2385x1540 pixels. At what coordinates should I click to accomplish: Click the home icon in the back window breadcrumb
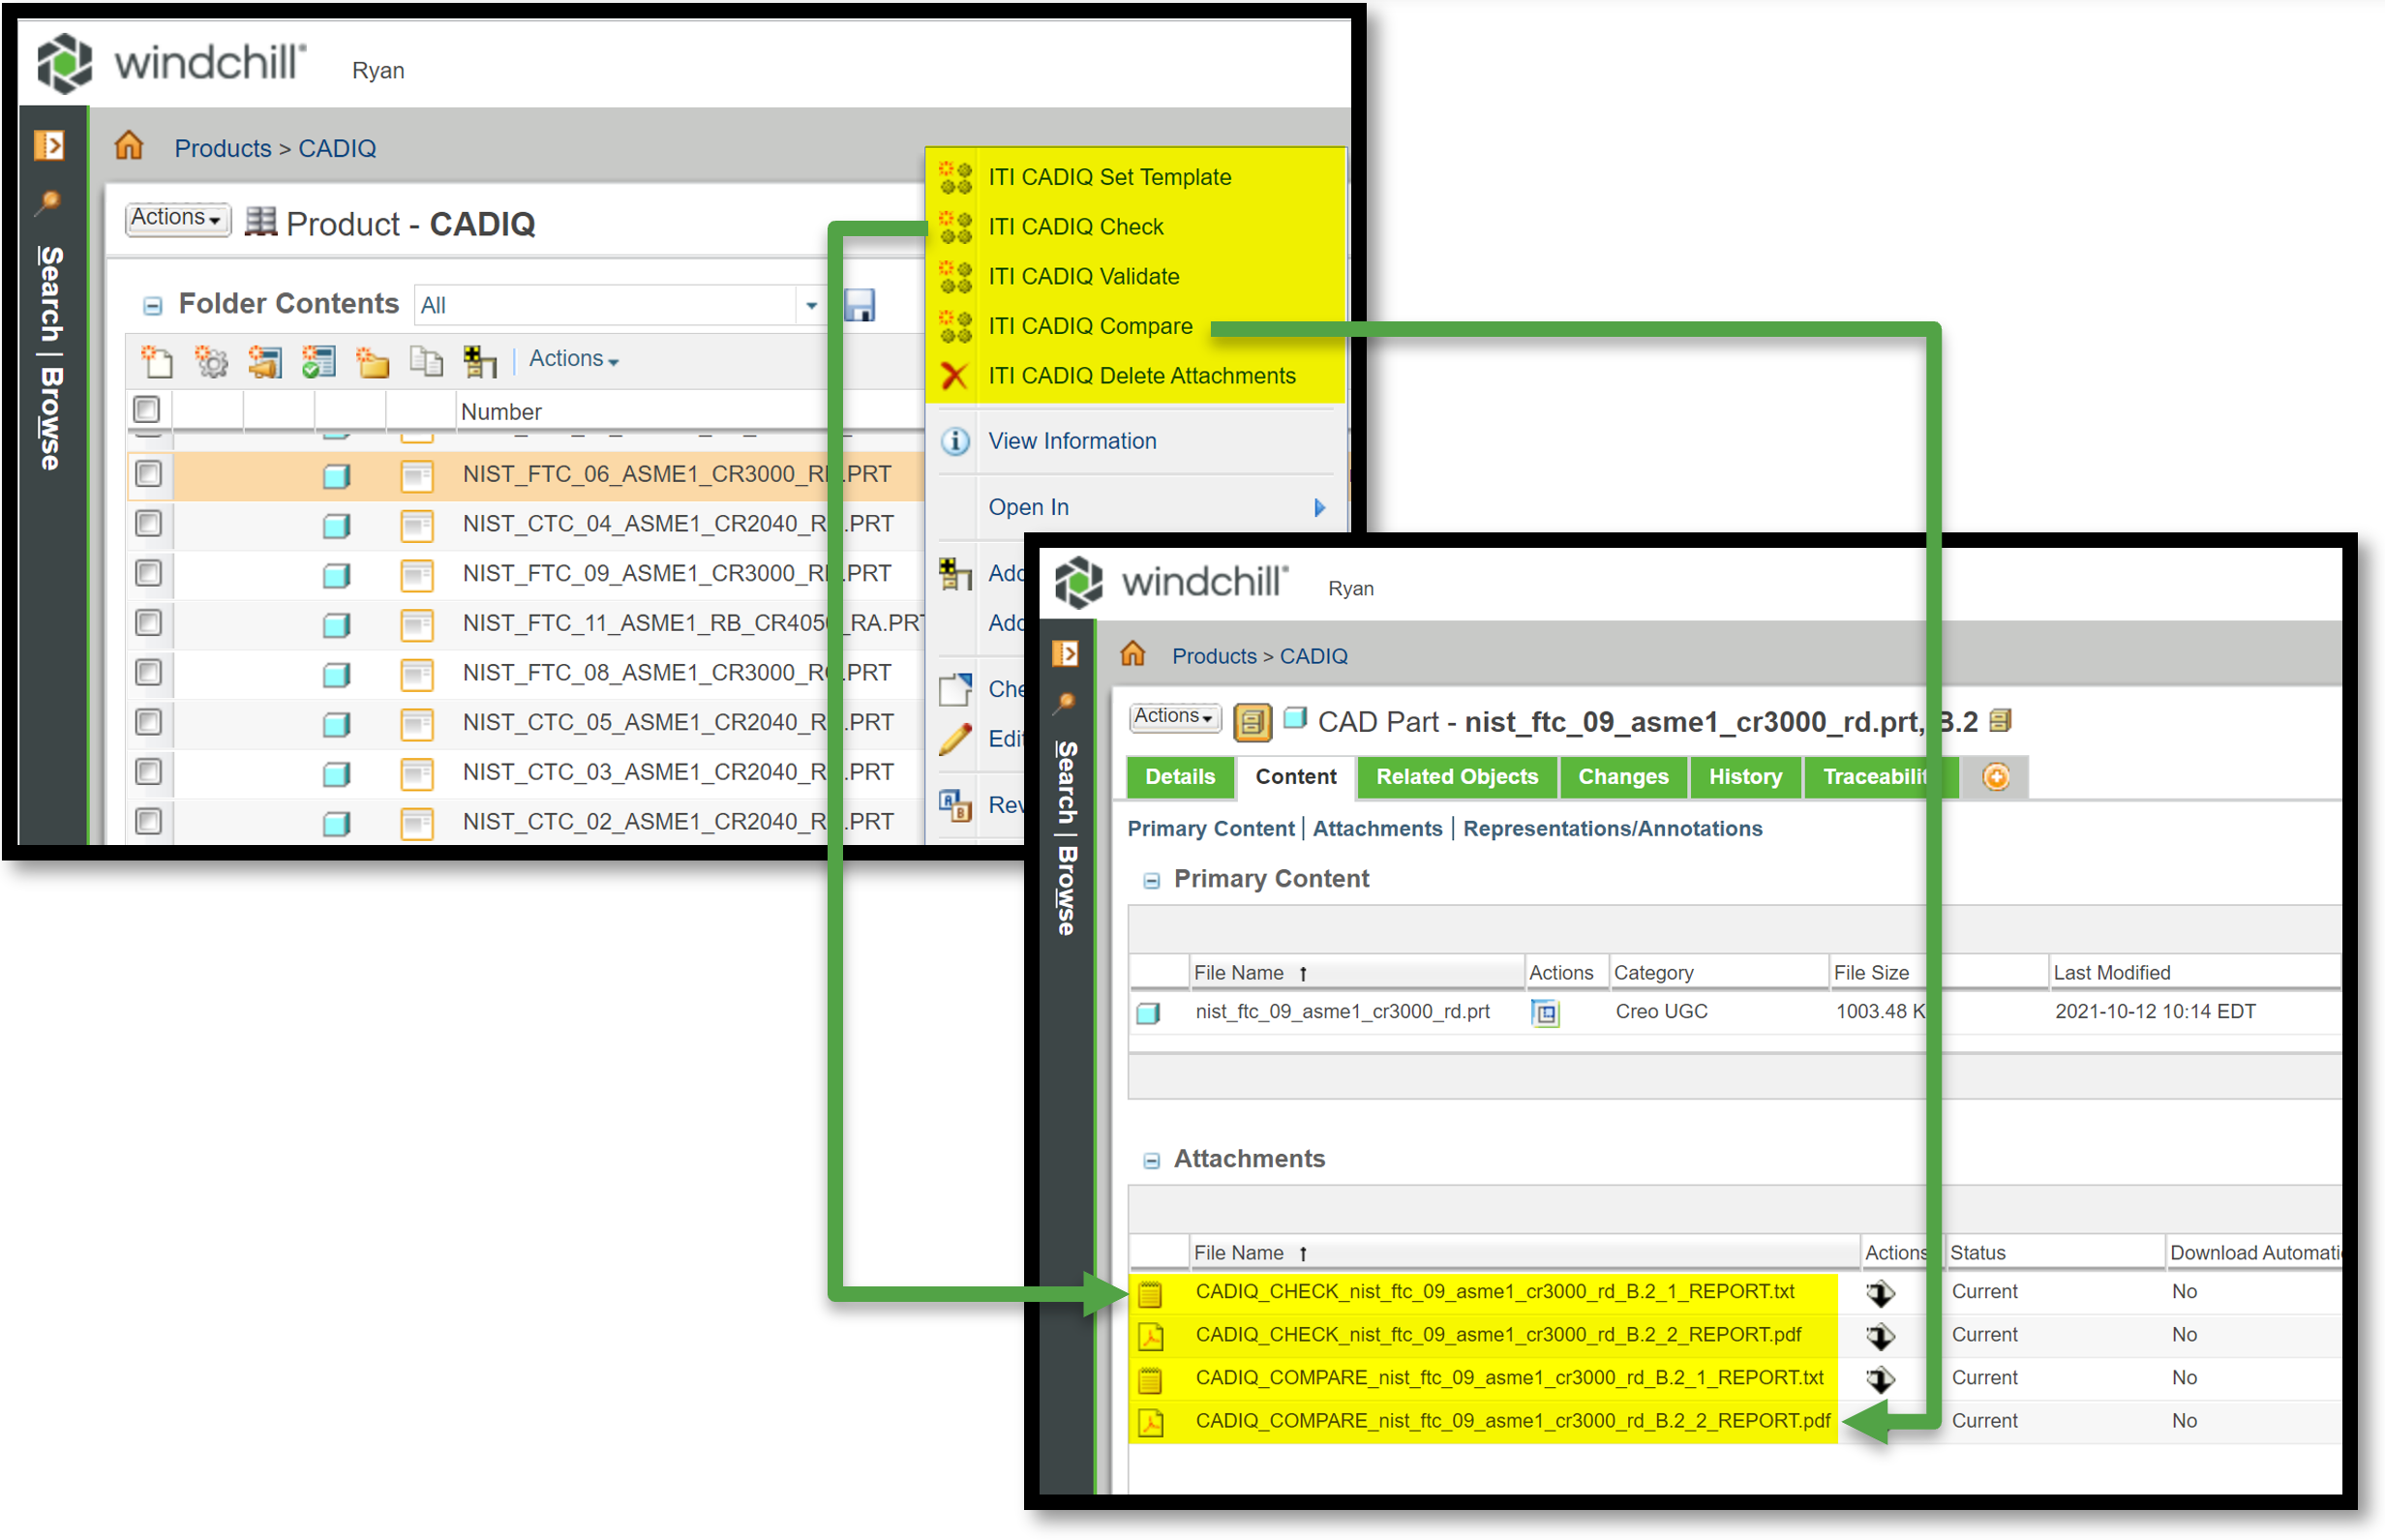[x=128, y=146]
